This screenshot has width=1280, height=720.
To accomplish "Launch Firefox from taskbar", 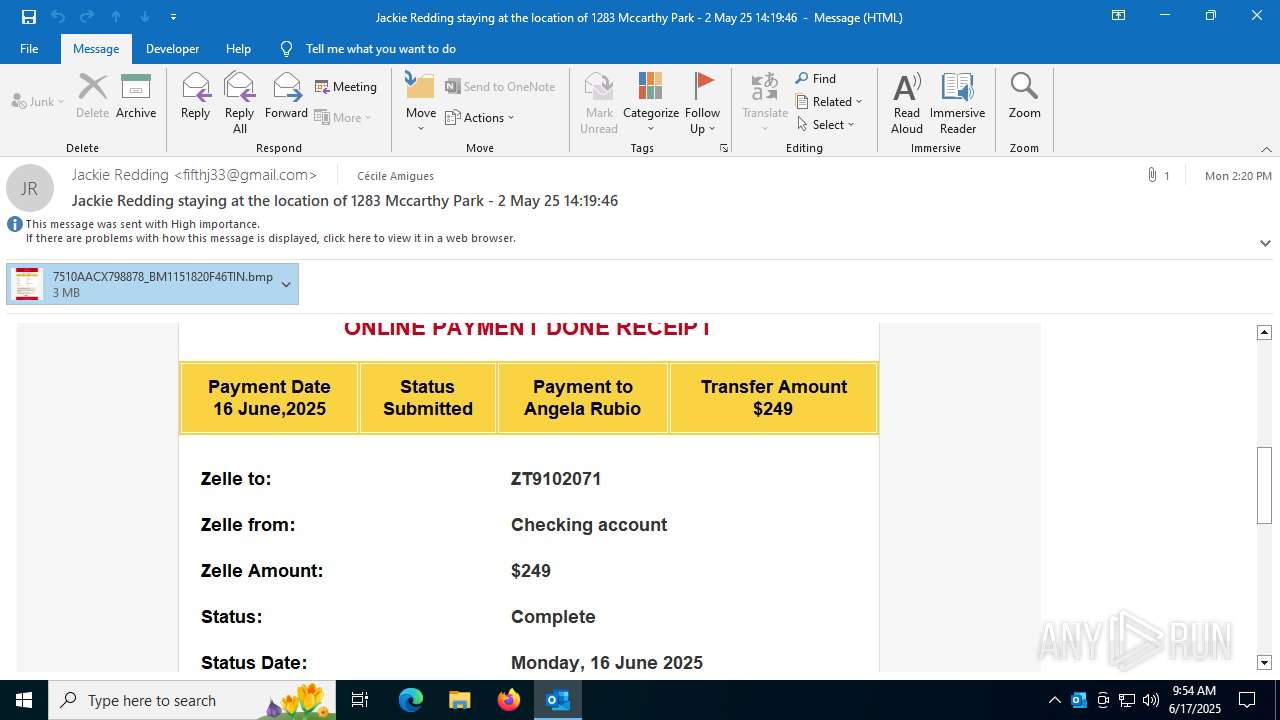I will 509,700.
